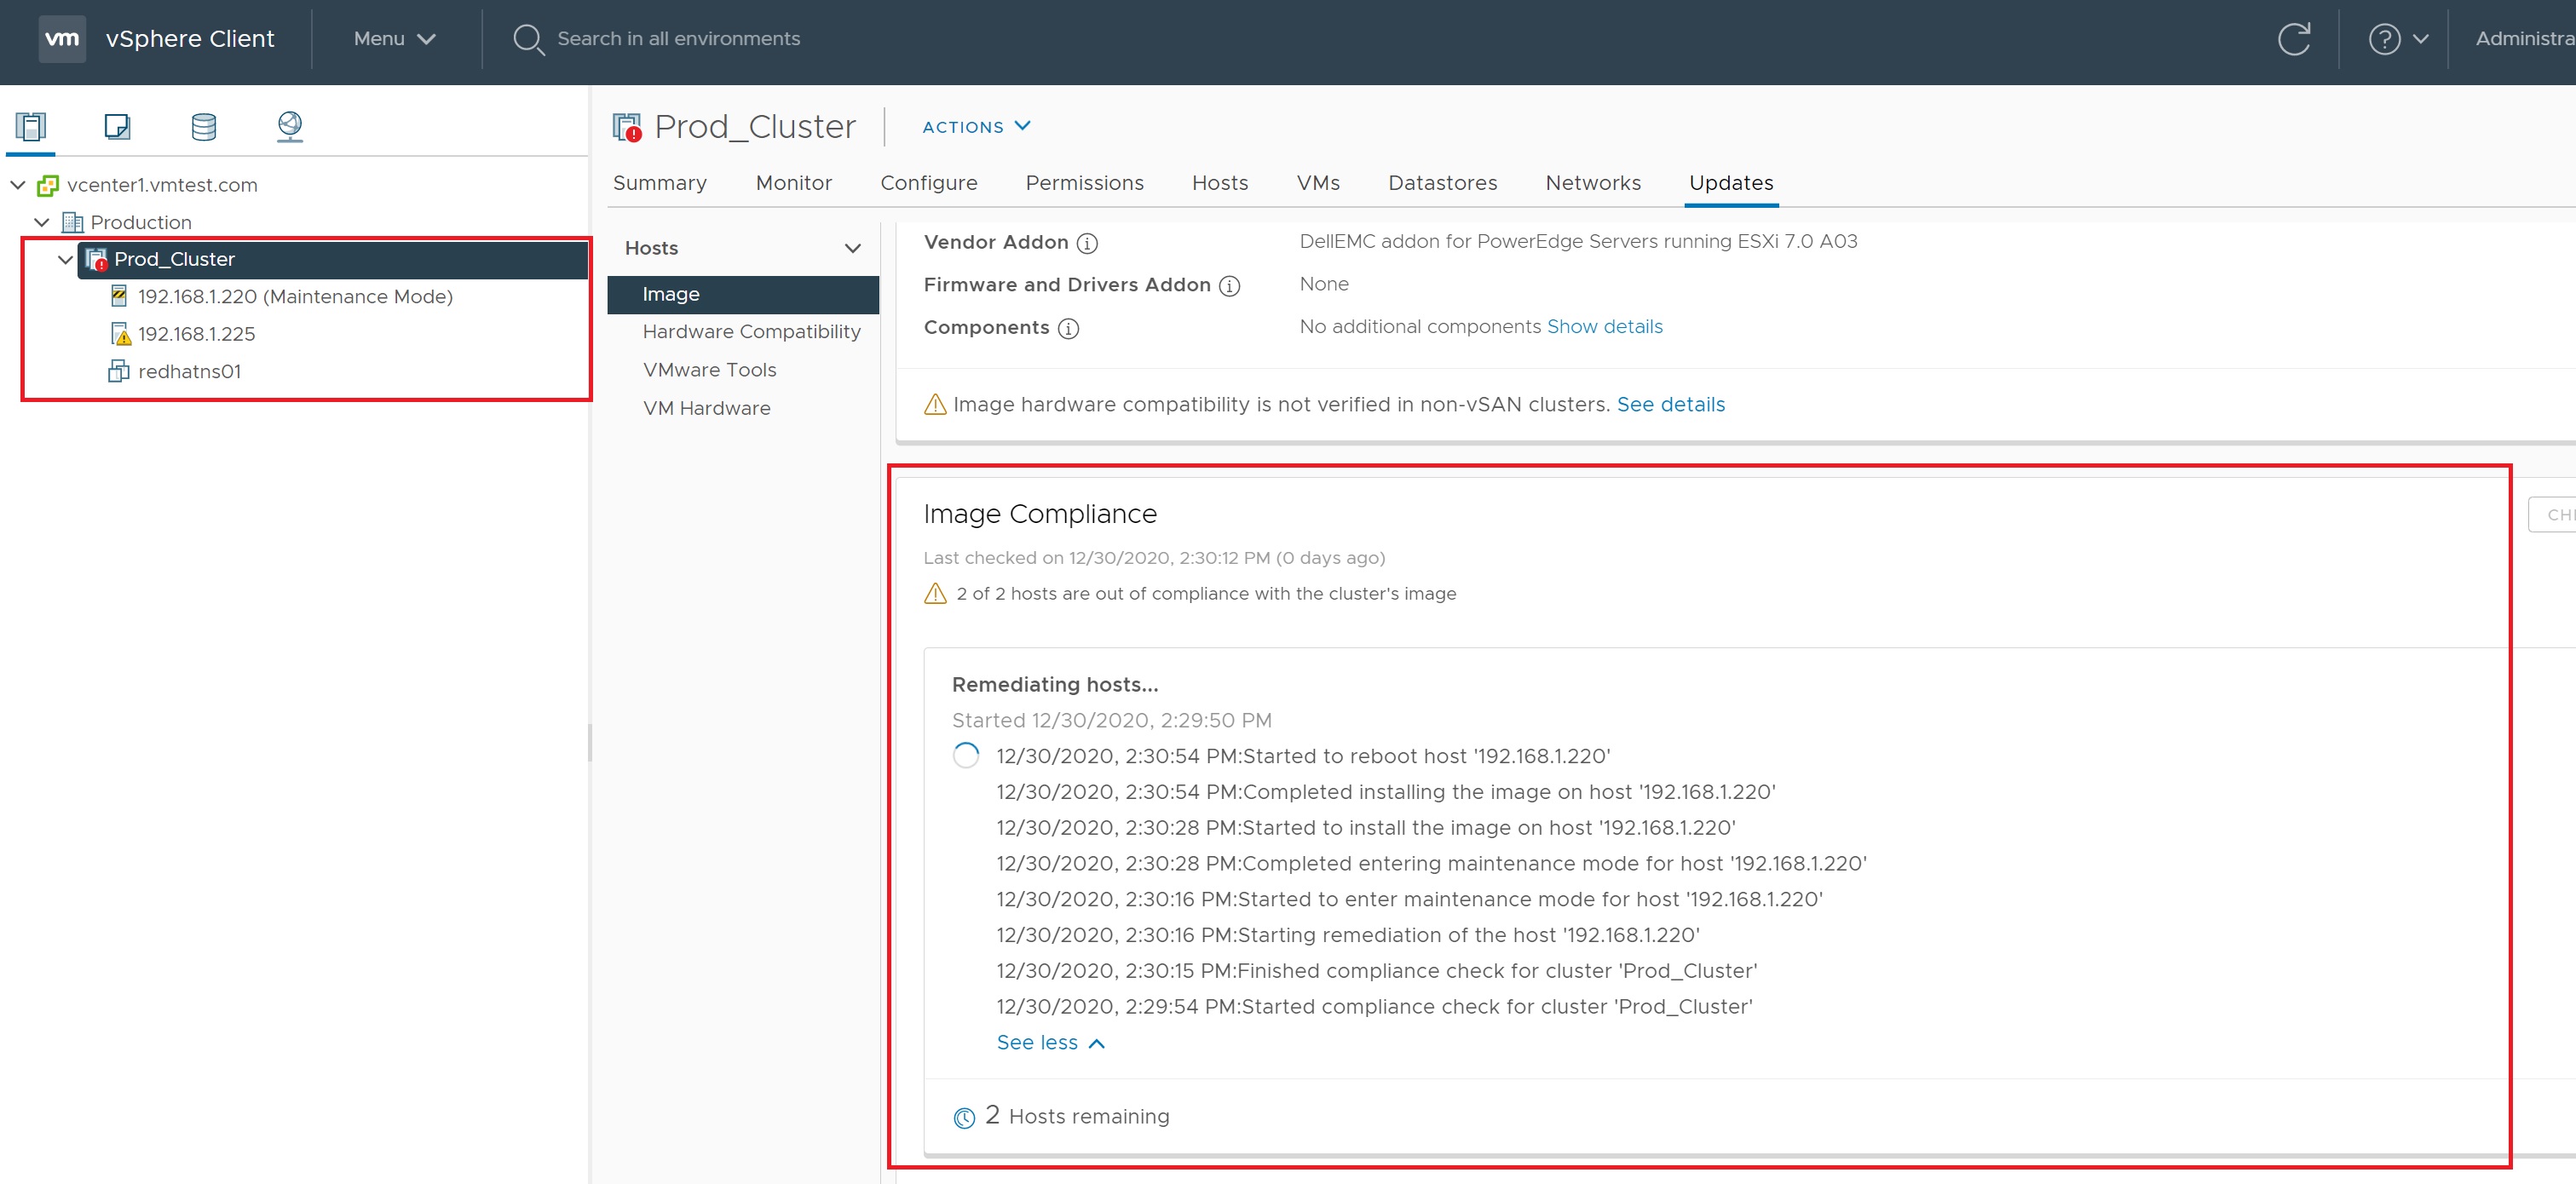Click the Prod_Cluster icon in the tree
The height and width of the screenshot is (1184, 2576).
click(96, 259)
